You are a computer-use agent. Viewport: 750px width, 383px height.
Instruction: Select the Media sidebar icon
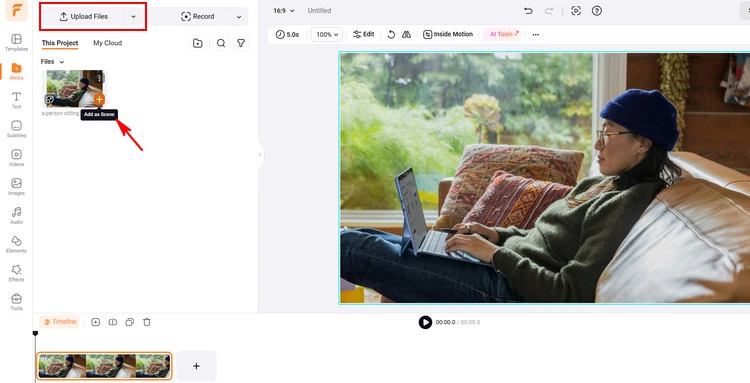pos(16,71)
